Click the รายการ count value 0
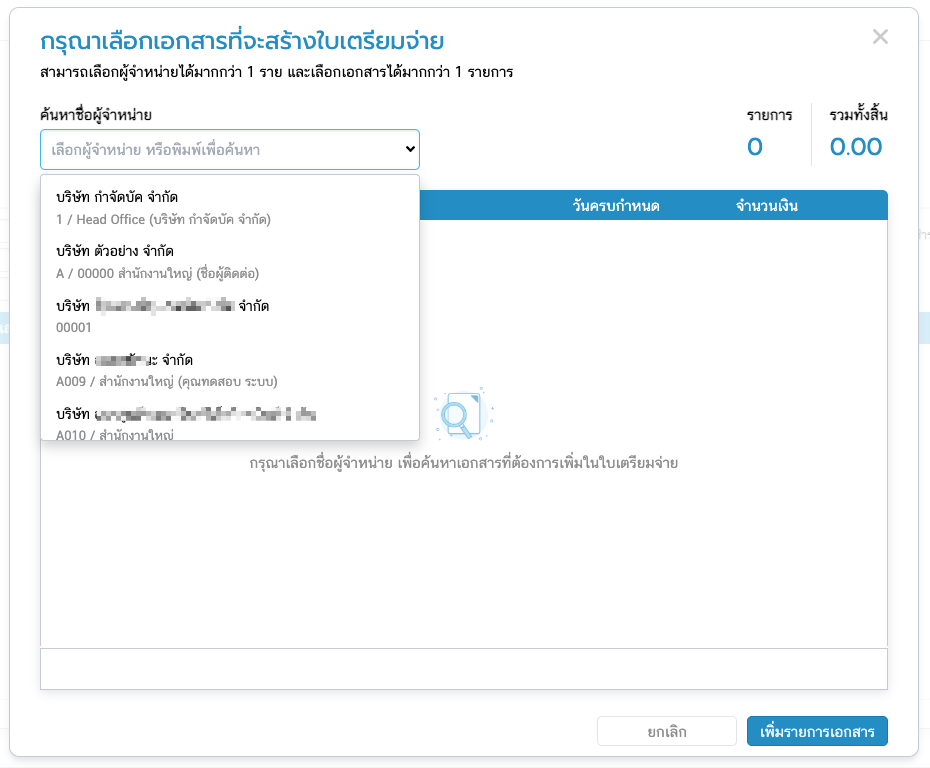This screenshot has height=768, width=930. click(x=755, y=148)
